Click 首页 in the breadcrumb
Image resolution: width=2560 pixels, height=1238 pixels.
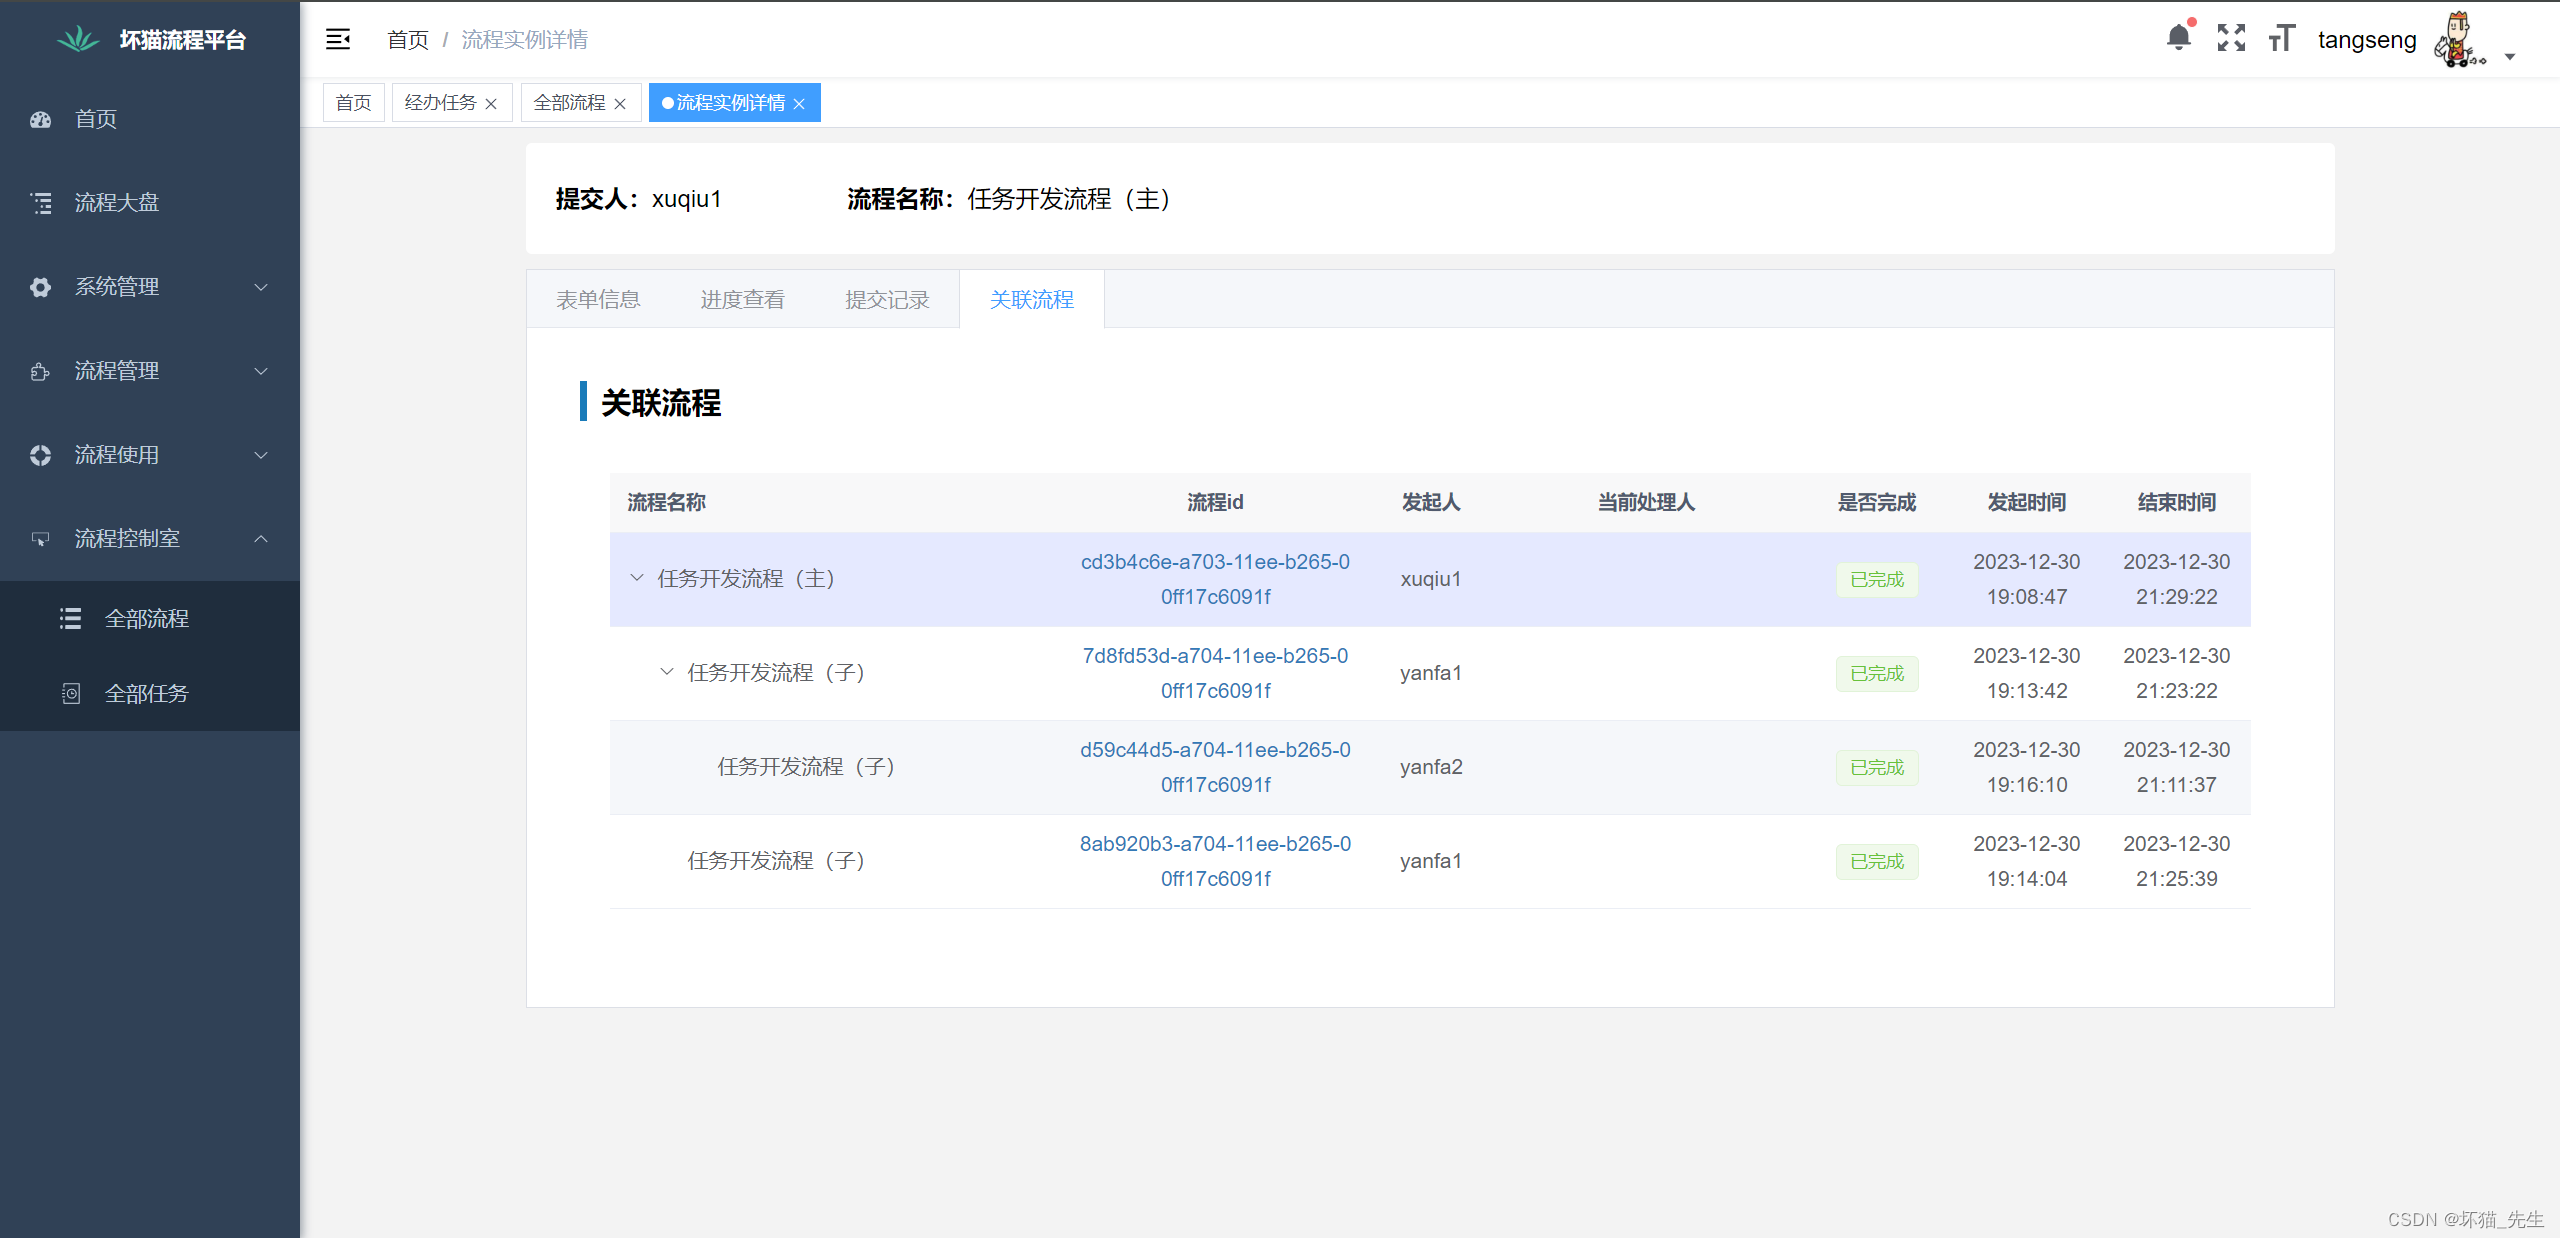point(407,40)
